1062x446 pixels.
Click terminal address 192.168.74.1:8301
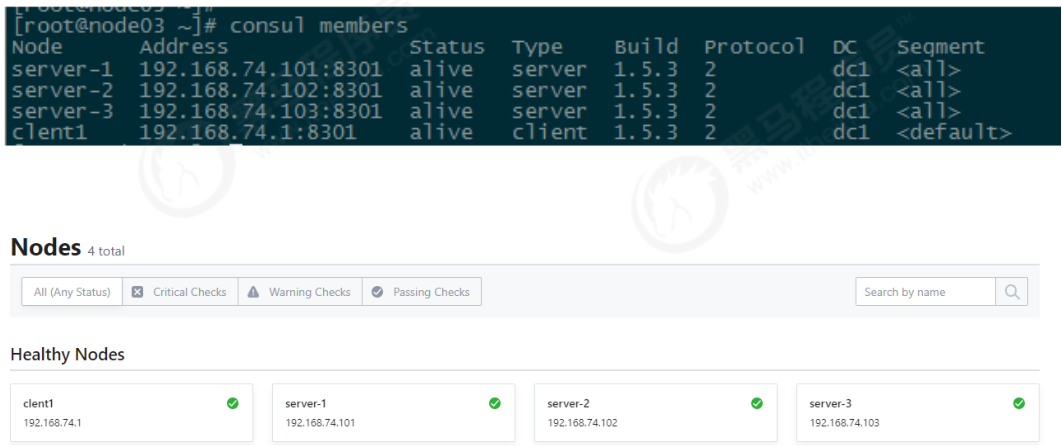click(248, 132)
